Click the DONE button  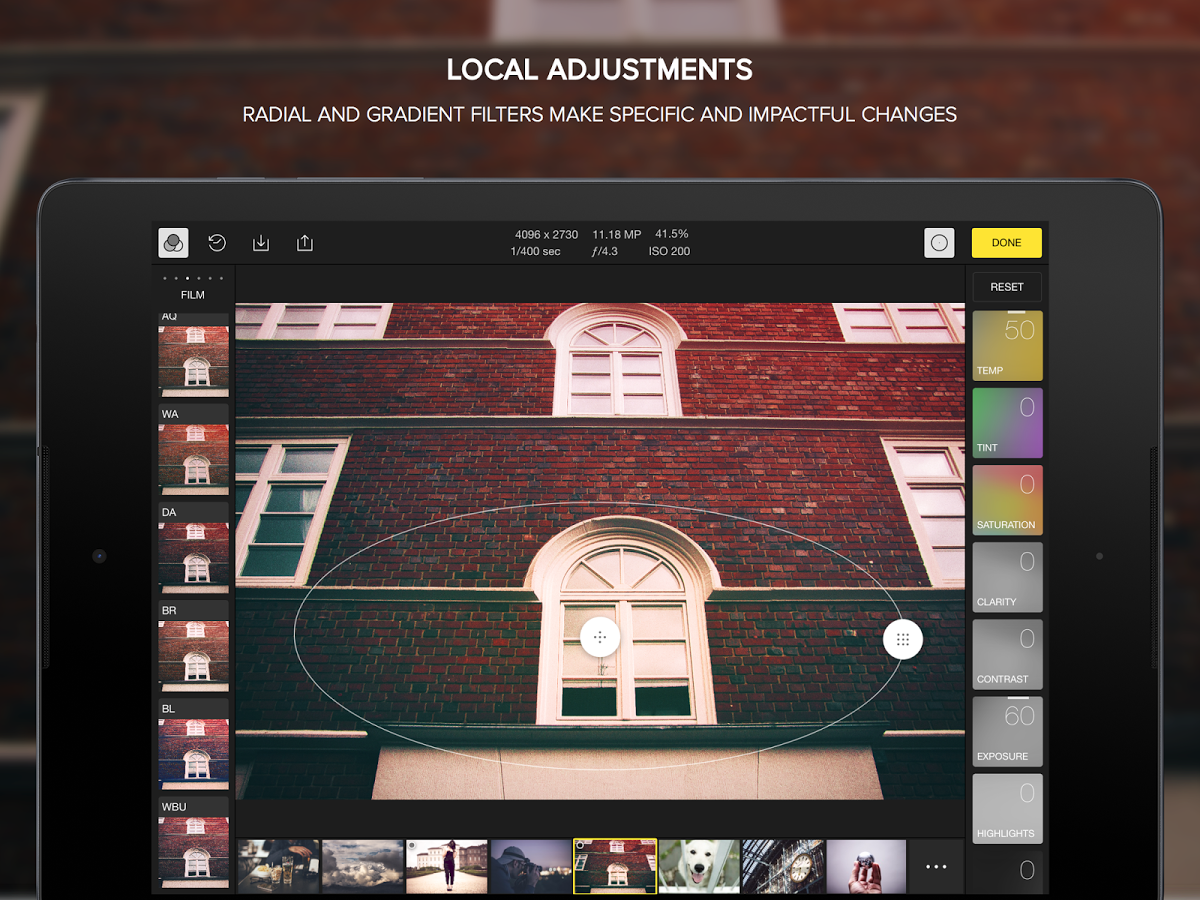1006,242
